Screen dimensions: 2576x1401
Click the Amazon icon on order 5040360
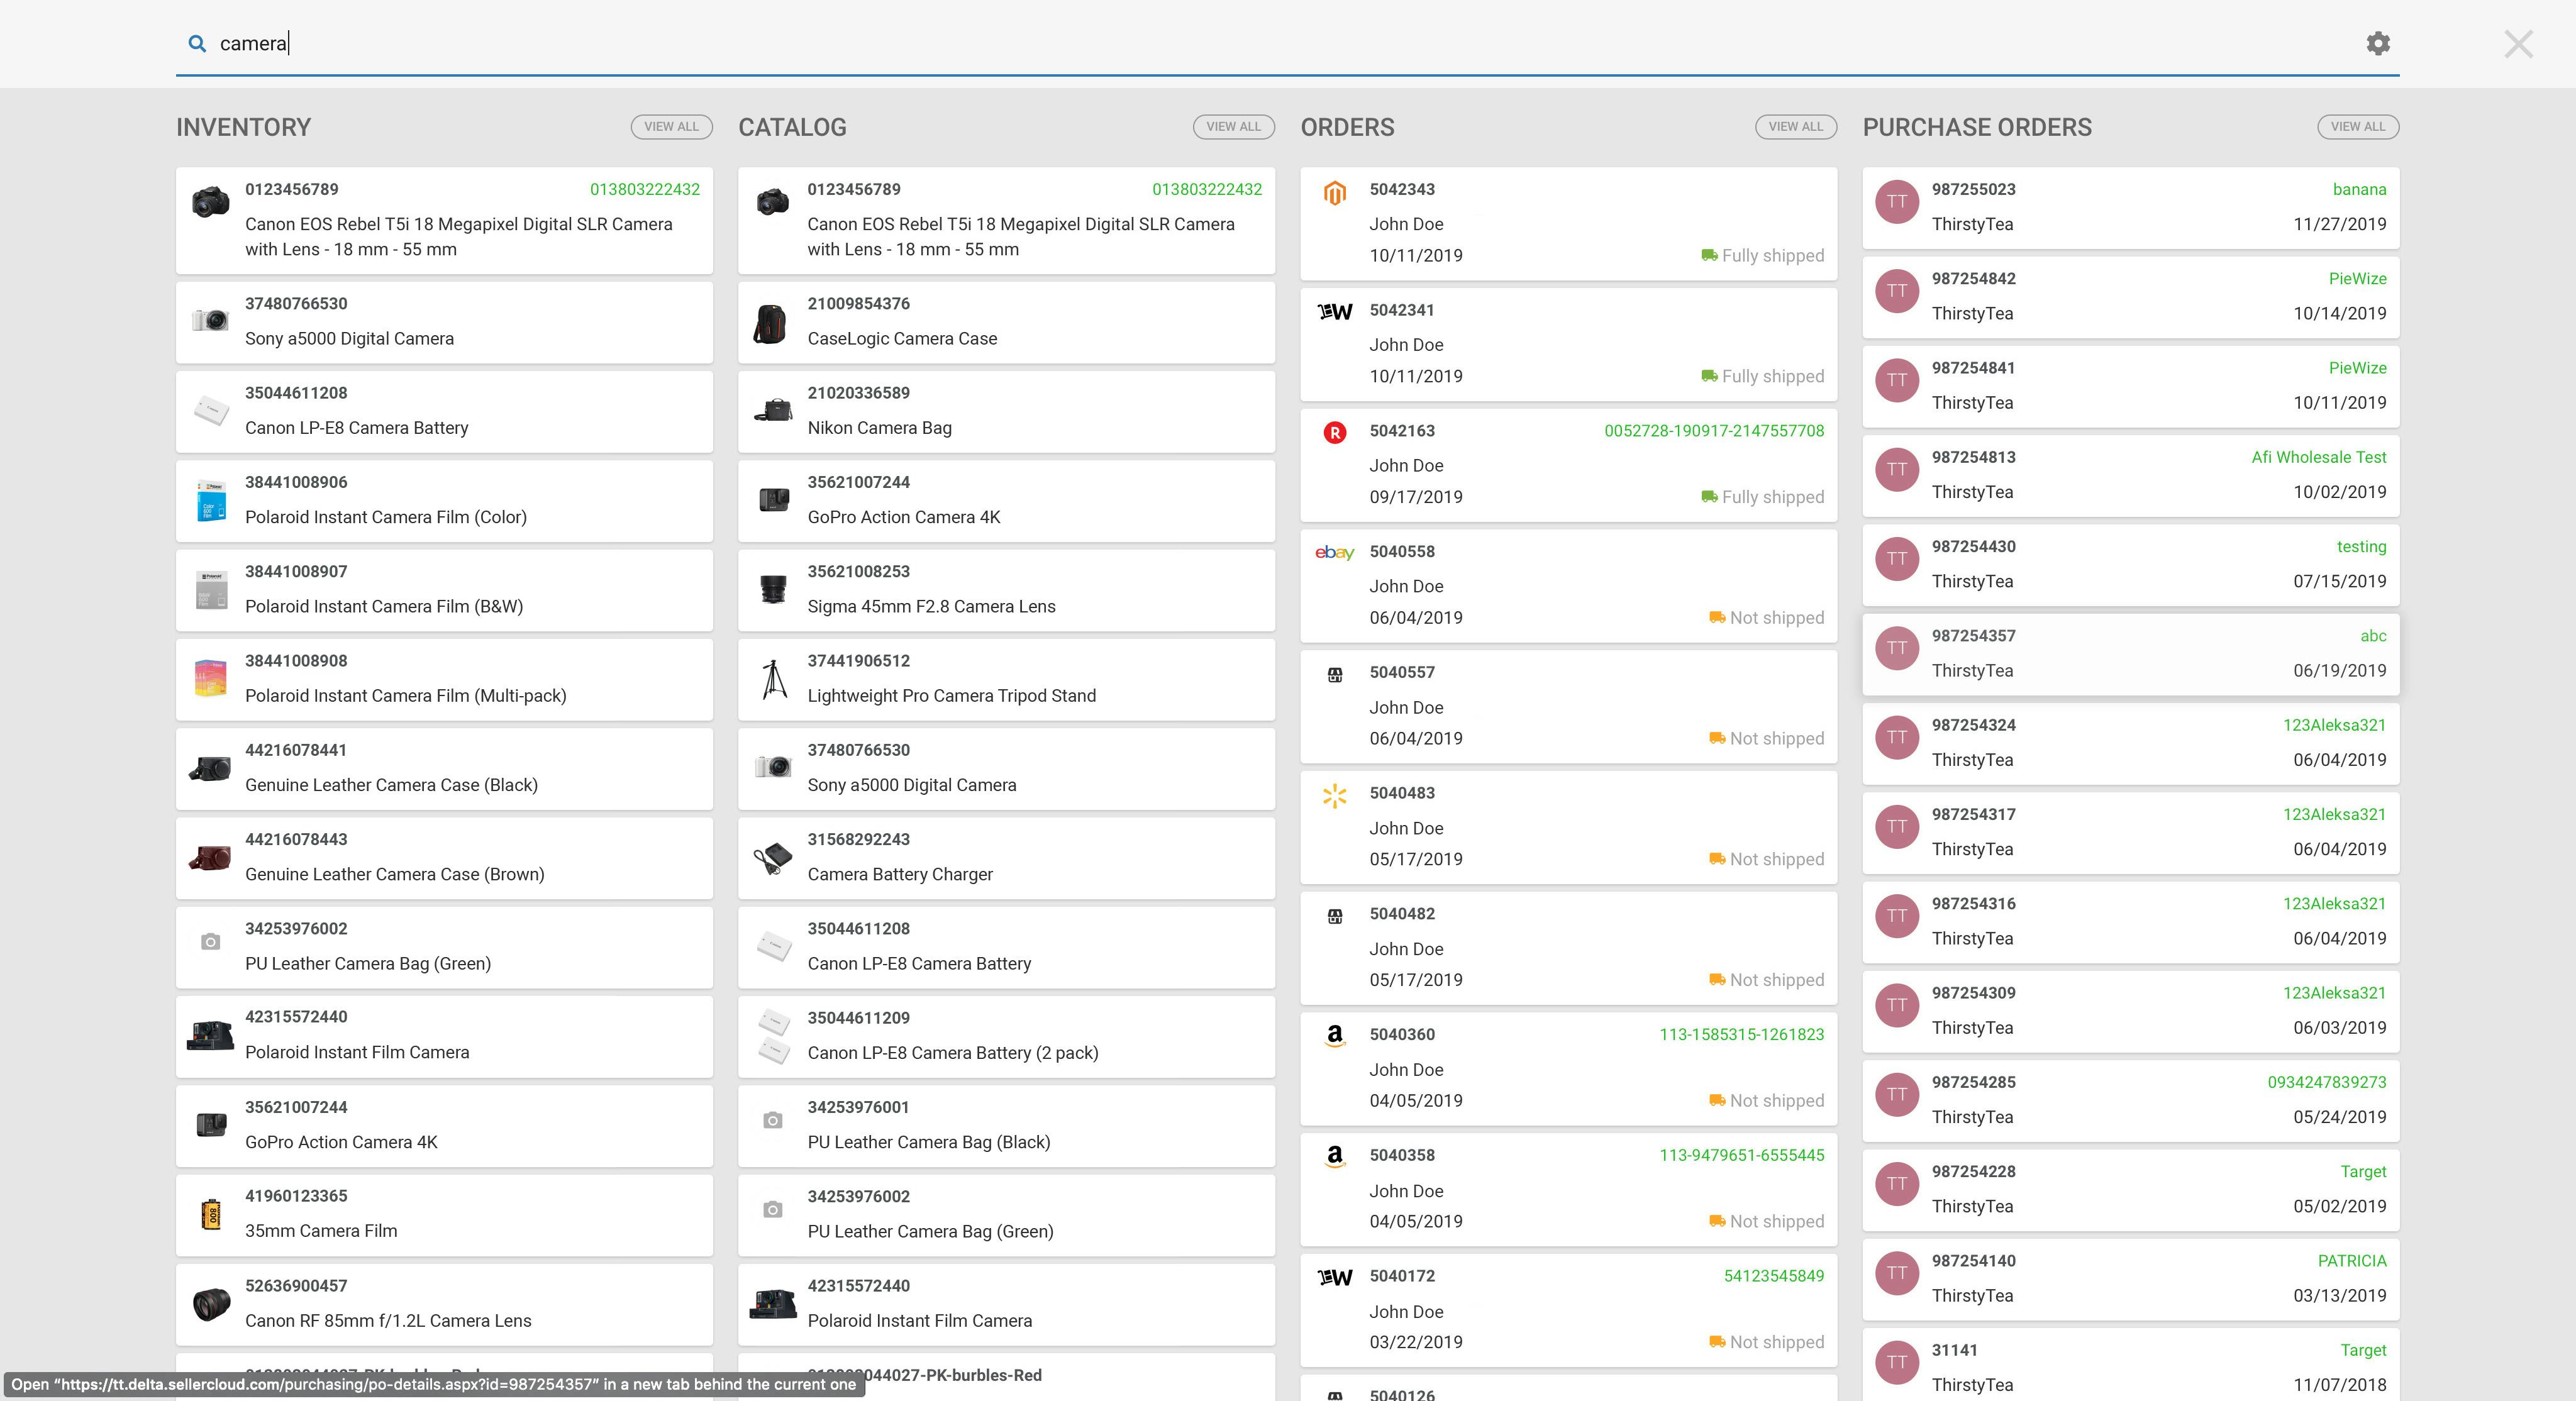click(x=1334, y=1036)
